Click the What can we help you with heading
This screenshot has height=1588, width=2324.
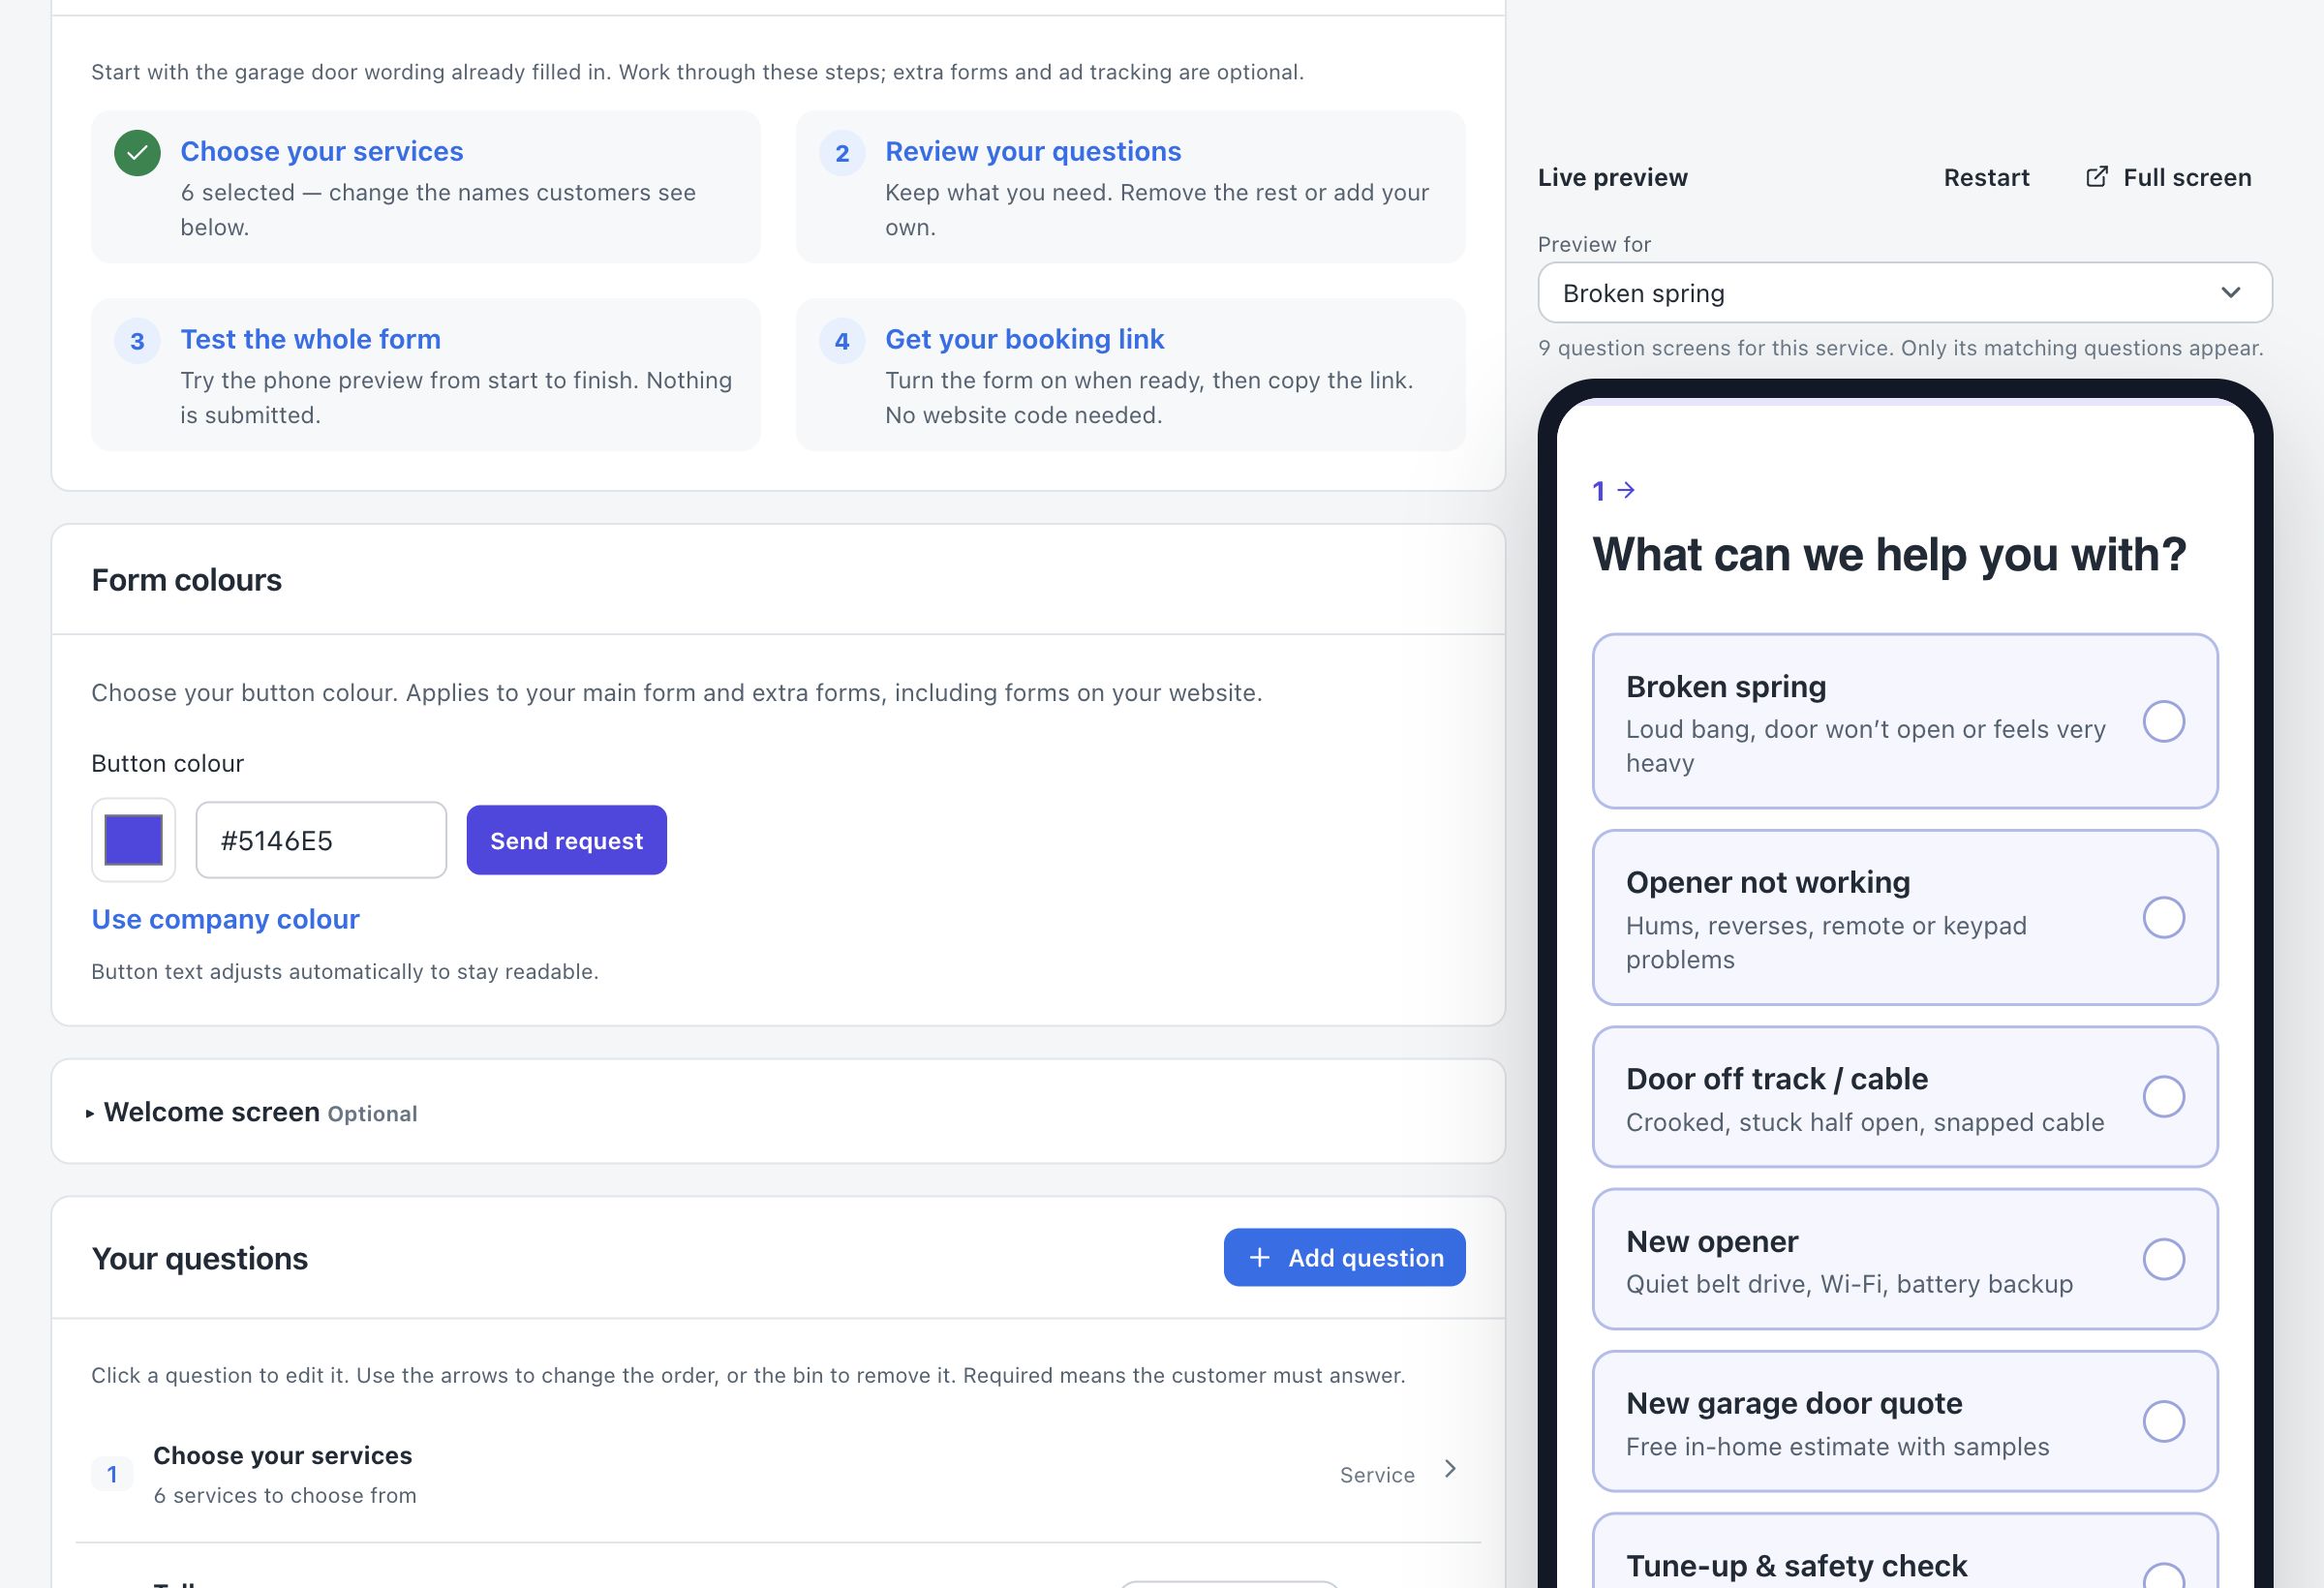click(1889, 555)
